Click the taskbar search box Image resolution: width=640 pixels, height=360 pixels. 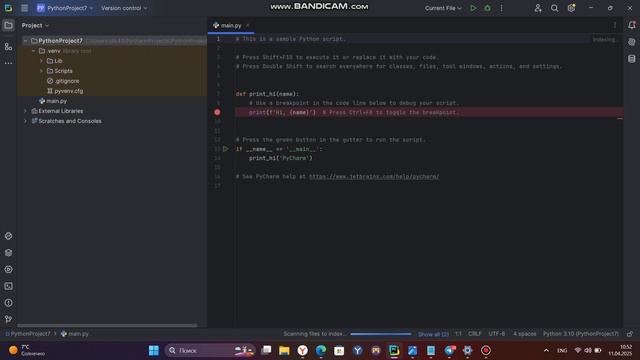tap(210, 351)
